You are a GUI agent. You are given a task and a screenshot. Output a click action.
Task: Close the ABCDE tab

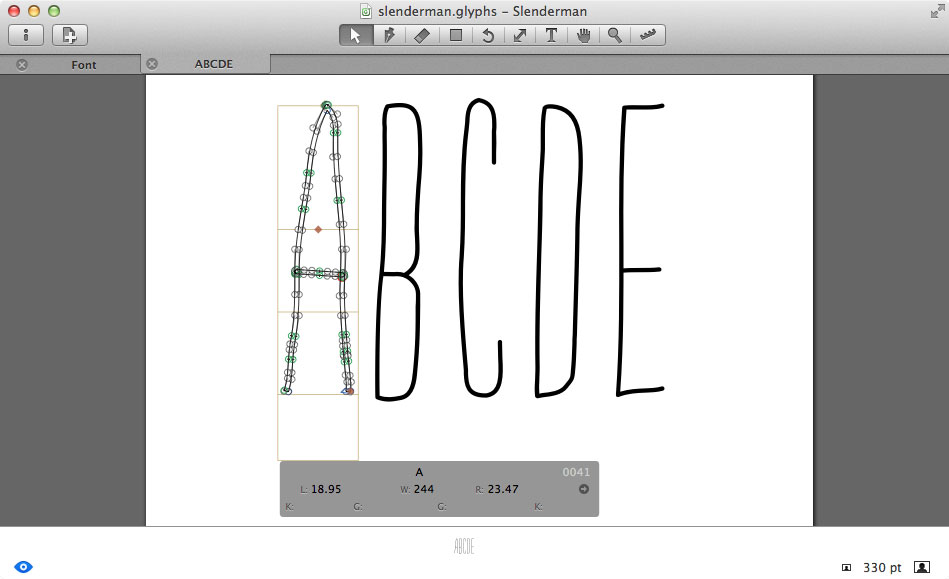(x=152, y=64)
